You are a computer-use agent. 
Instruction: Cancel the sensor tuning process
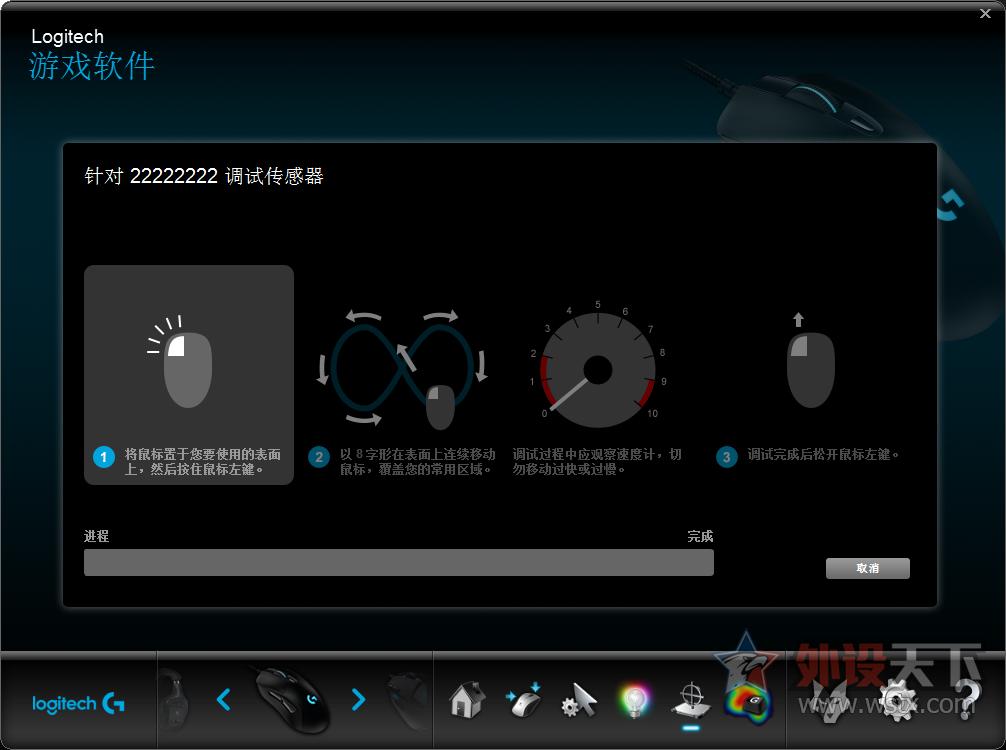click(867, 568)
